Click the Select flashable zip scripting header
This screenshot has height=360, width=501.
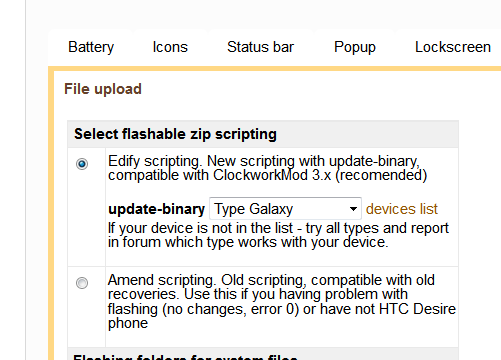coord(175,134)
